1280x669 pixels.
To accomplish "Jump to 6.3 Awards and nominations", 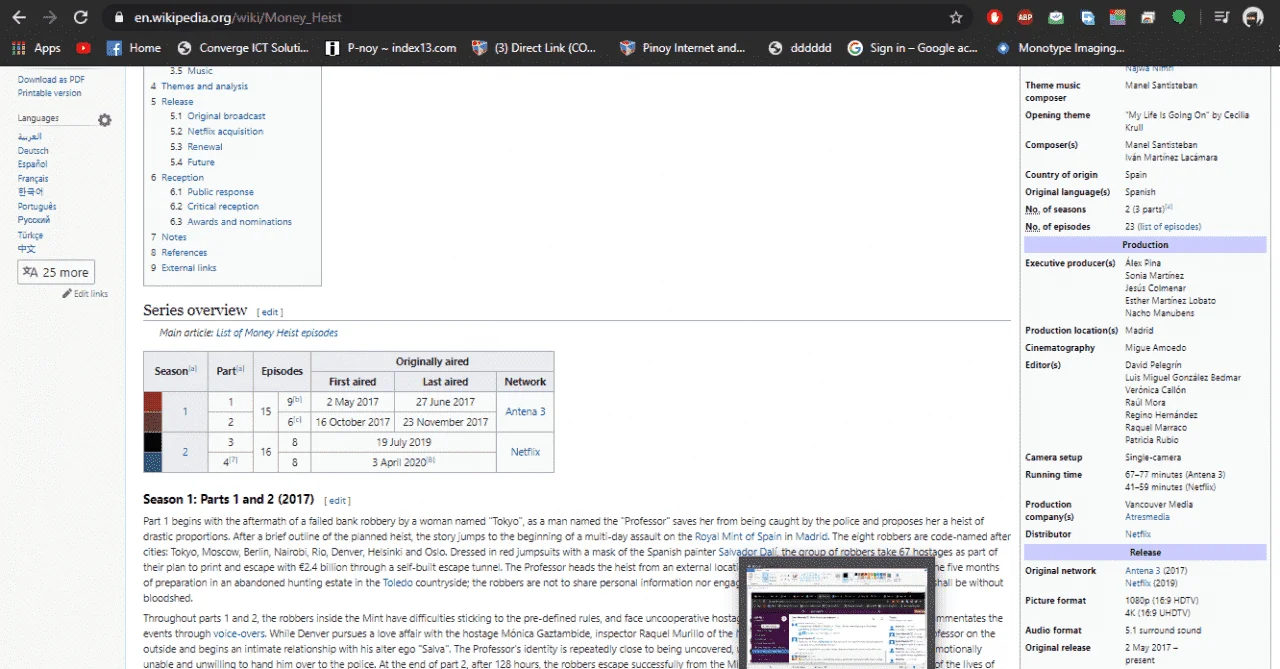I will coord(231,222).
